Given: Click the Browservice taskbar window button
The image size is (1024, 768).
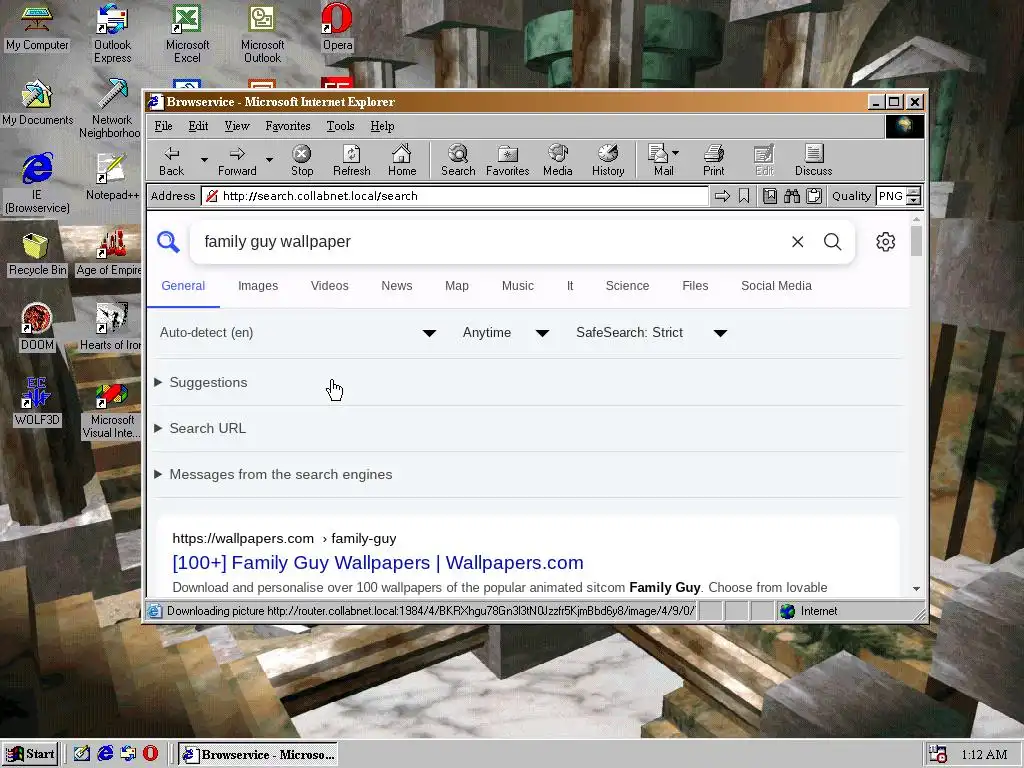Looking at the screenshot, I should (259, 754).
